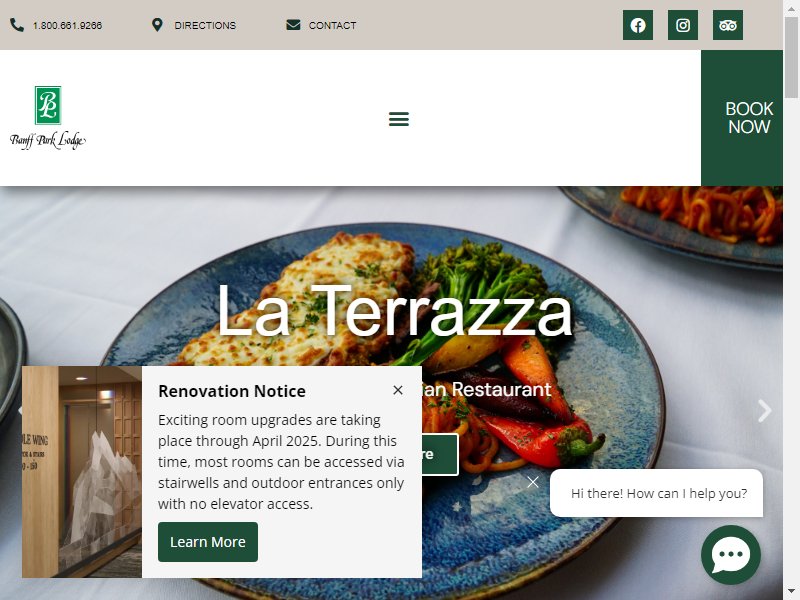This screenshot has width=800, height=600.
Task: Click the renovation notice hallway image
Action: [82, 472]
